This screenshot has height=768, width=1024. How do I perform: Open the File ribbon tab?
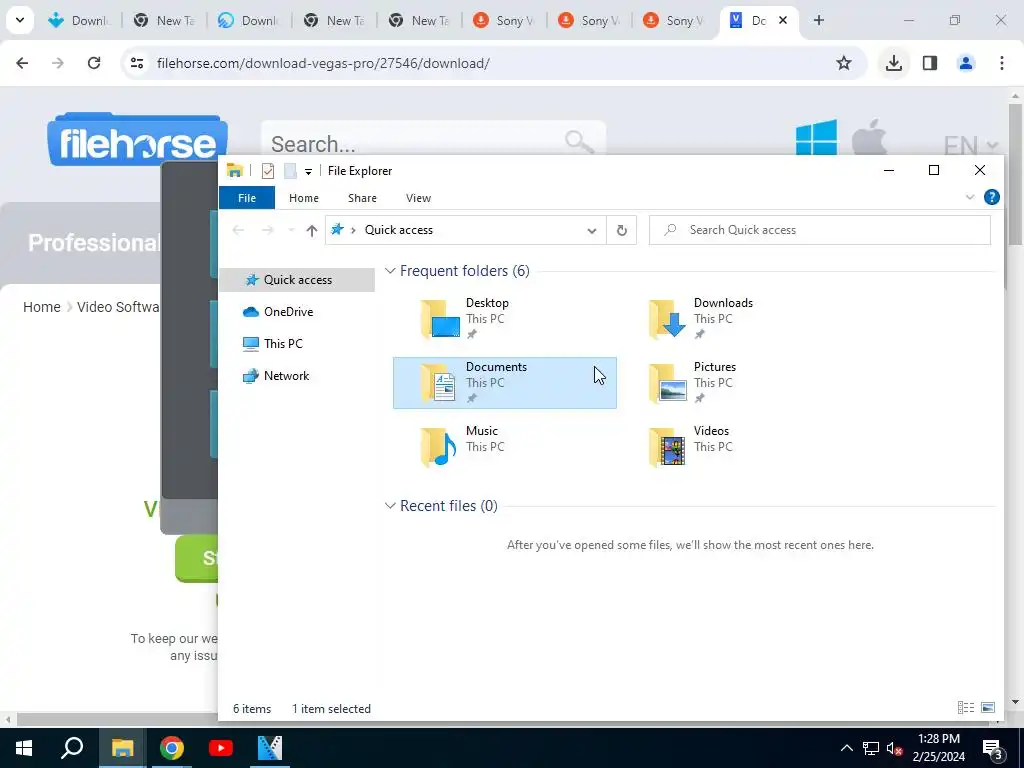(x=247, y=198)
